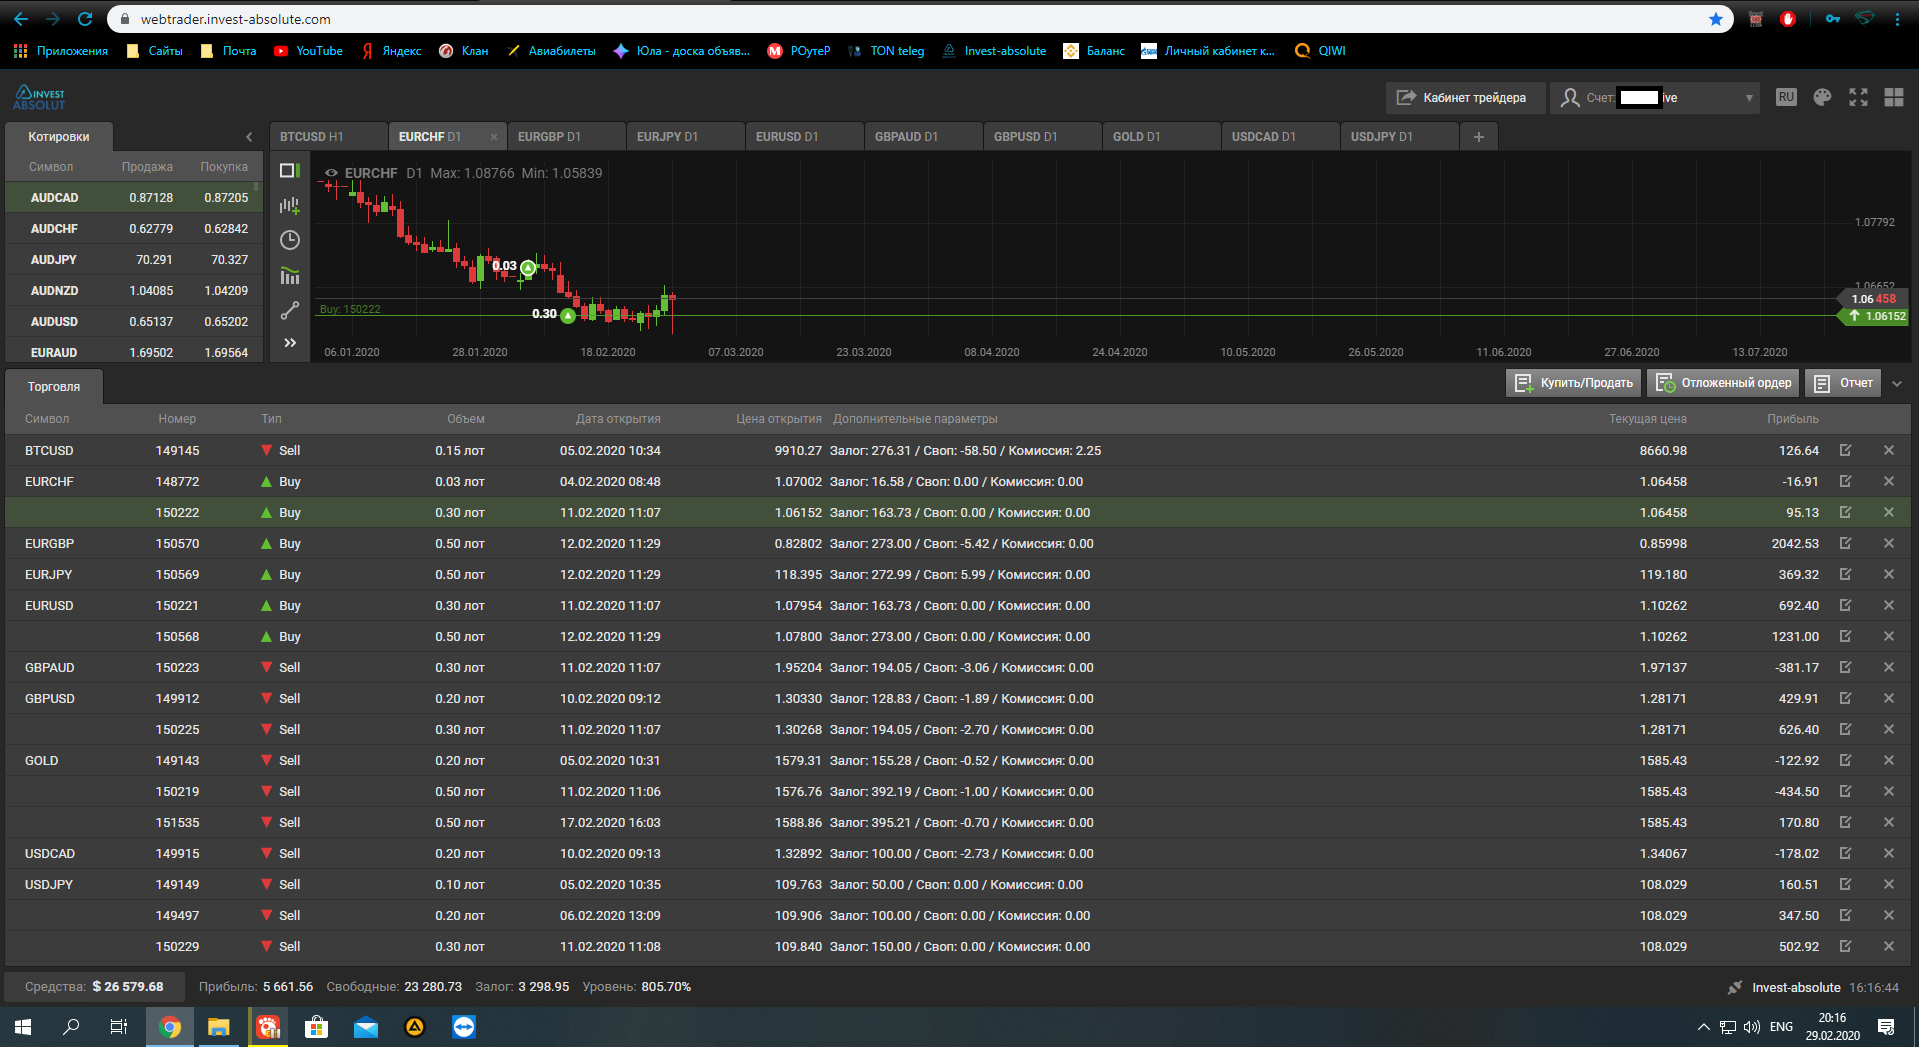Close the EURCHF D1 chart tab
Screen dimensions: 1919x1047
tap(494, 137)
